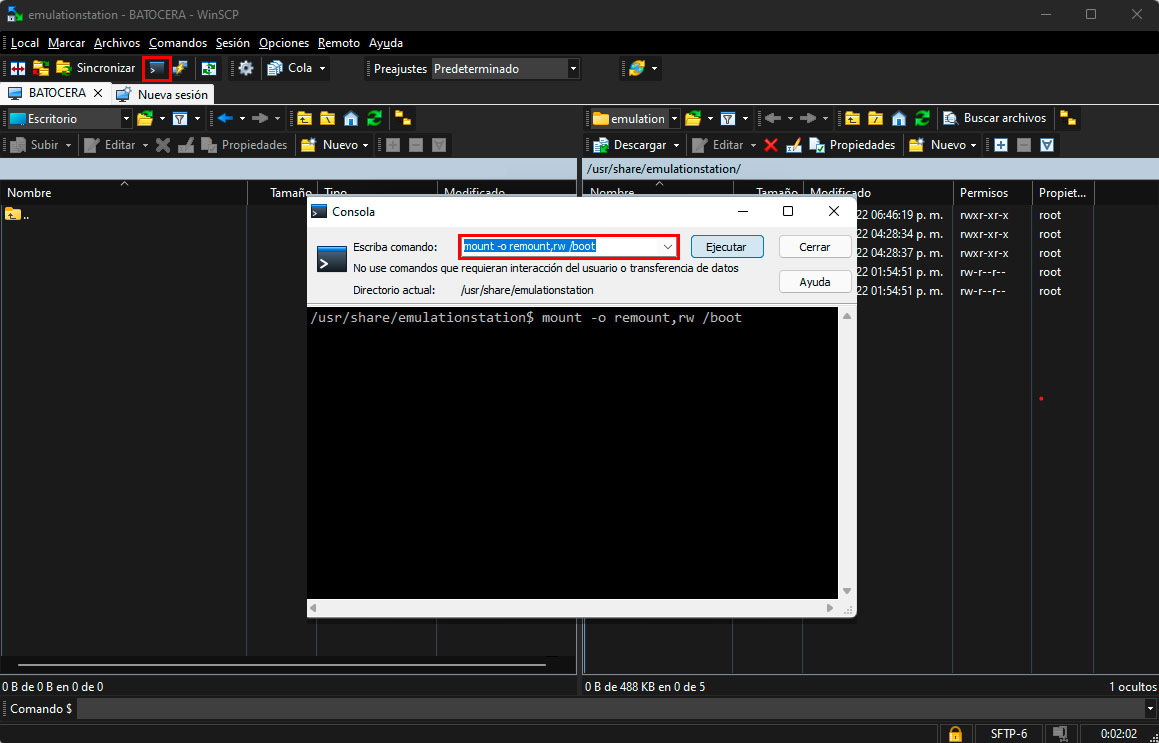
Task: Click Ejecutar to run the command
Action: coord(727,247)
